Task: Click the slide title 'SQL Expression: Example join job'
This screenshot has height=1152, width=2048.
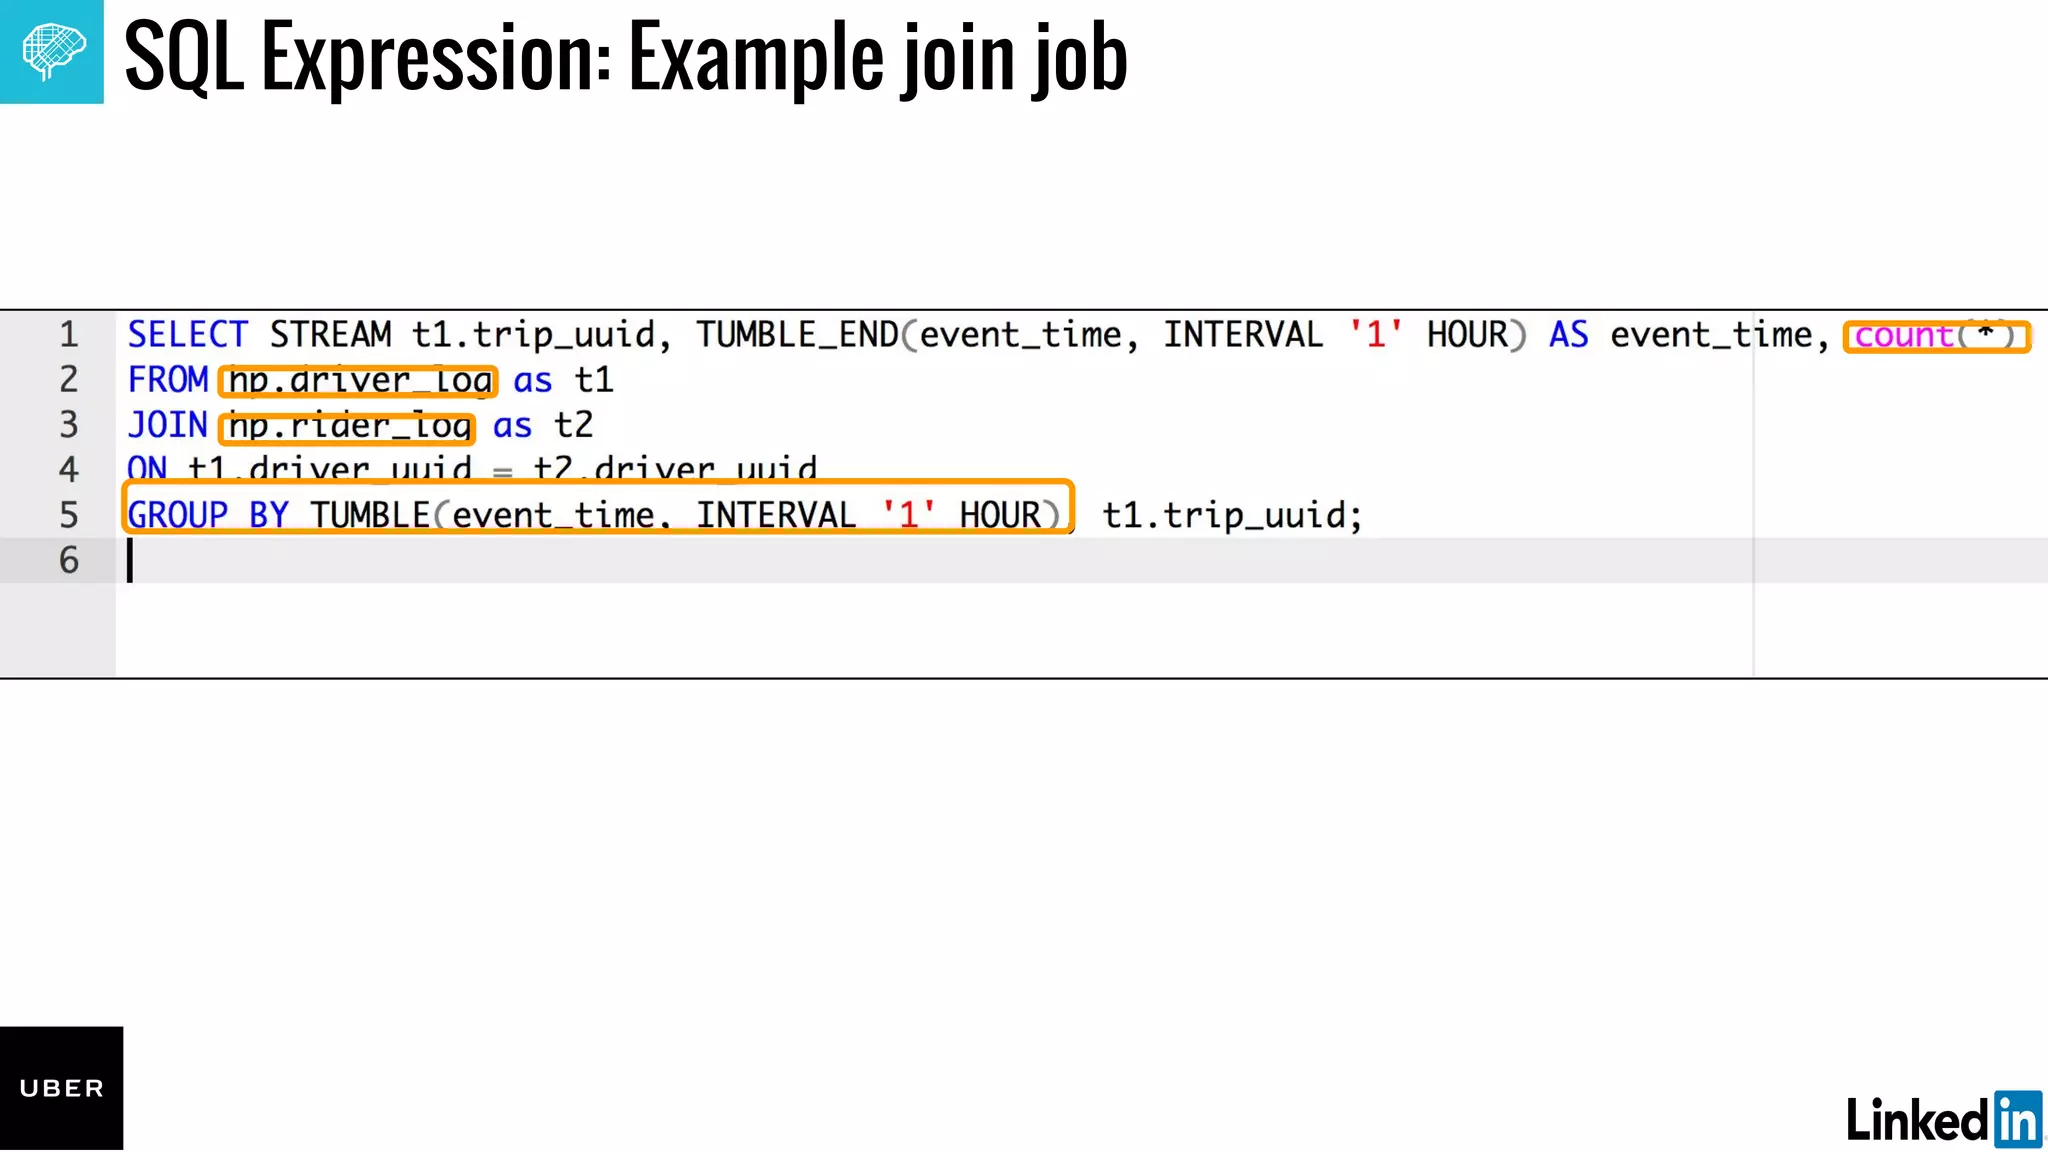Action: 626,57
